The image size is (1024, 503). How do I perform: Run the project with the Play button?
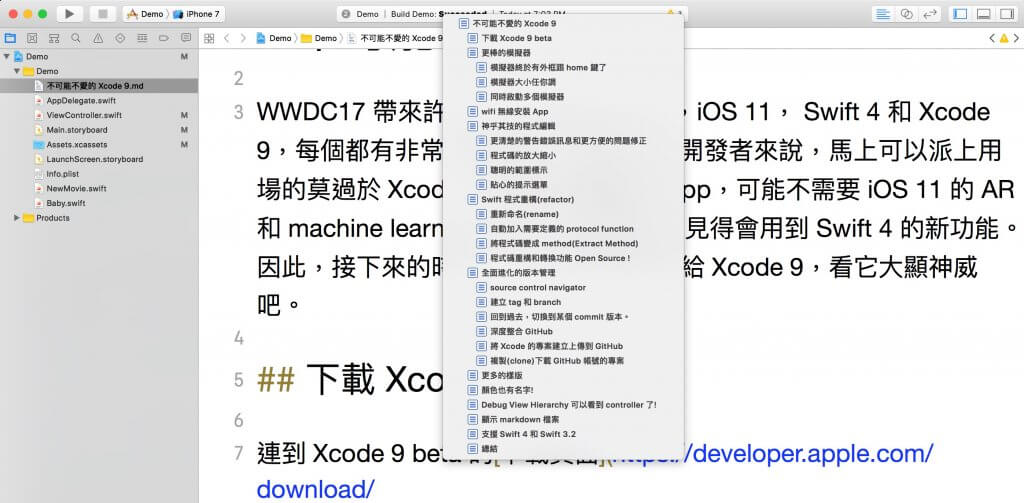click(x=70, y=14)
